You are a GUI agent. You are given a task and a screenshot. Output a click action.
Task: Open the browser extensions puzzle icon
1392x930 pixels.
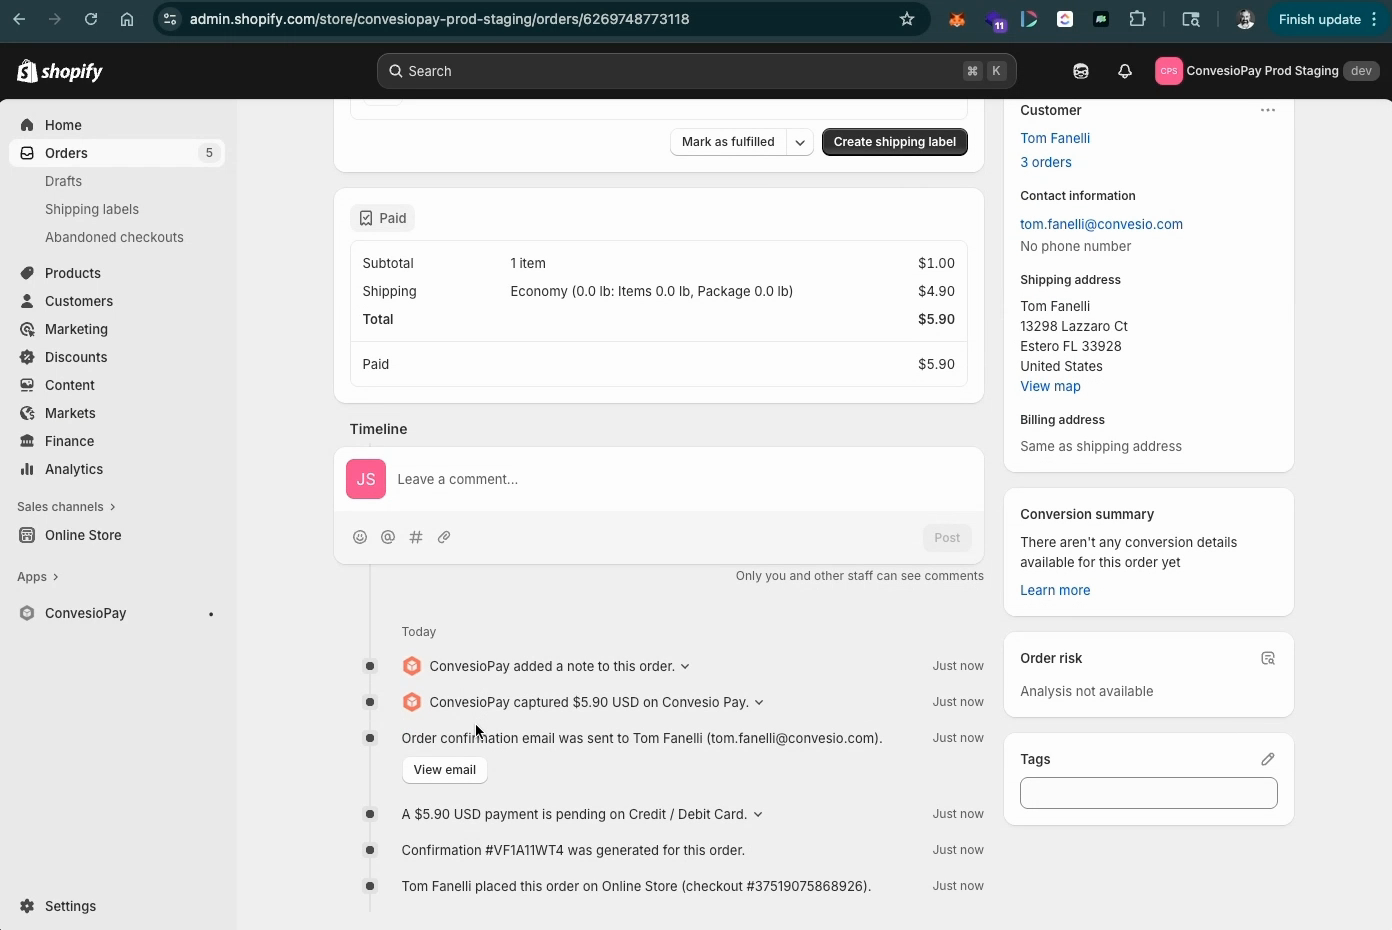[x=1137, y=19]
